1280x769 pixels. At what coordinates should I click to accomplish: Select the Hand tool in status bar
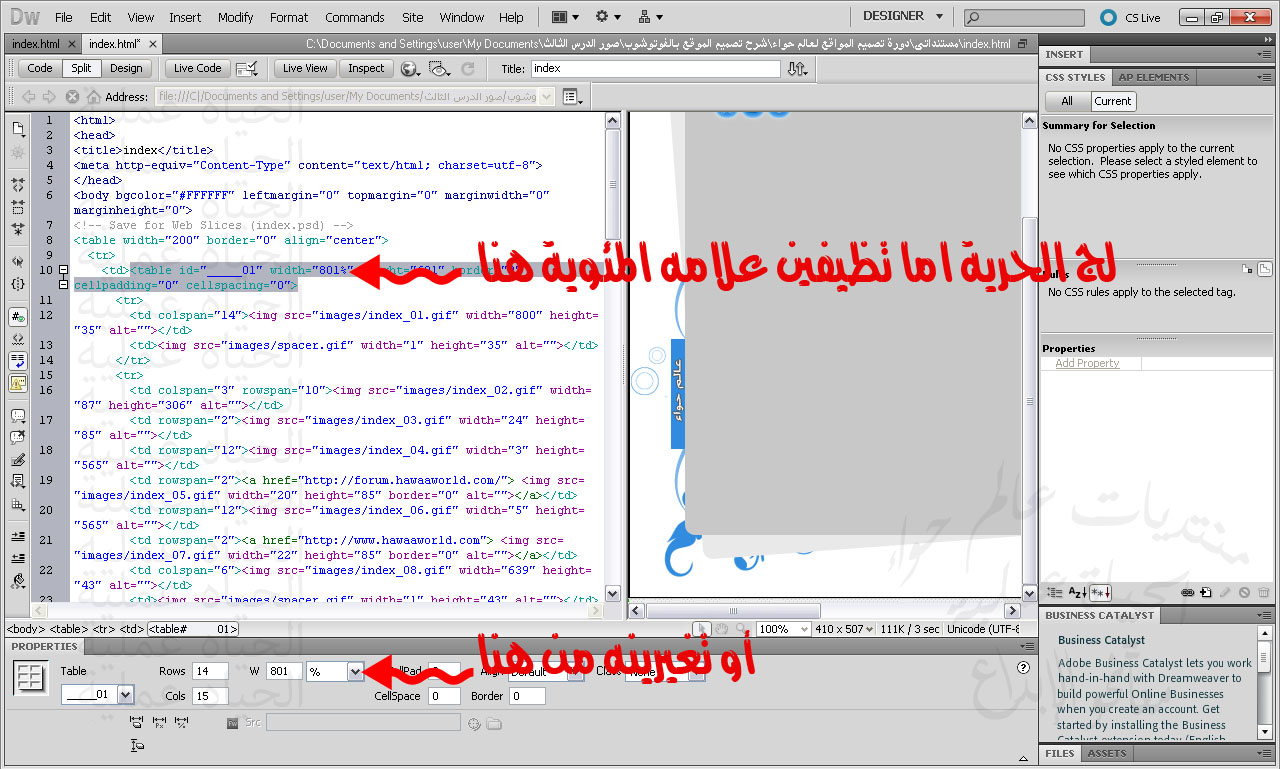721,629
